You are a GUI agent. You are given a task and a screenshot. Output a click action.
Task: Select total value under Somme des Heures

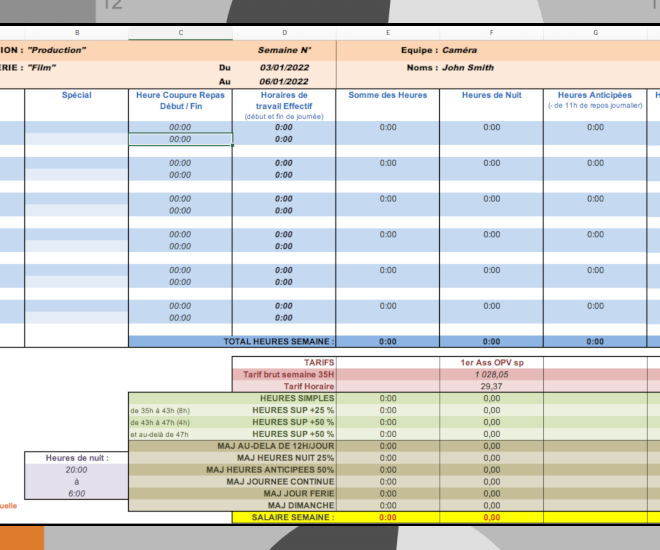pyautogui.click(x=388, y=342)
